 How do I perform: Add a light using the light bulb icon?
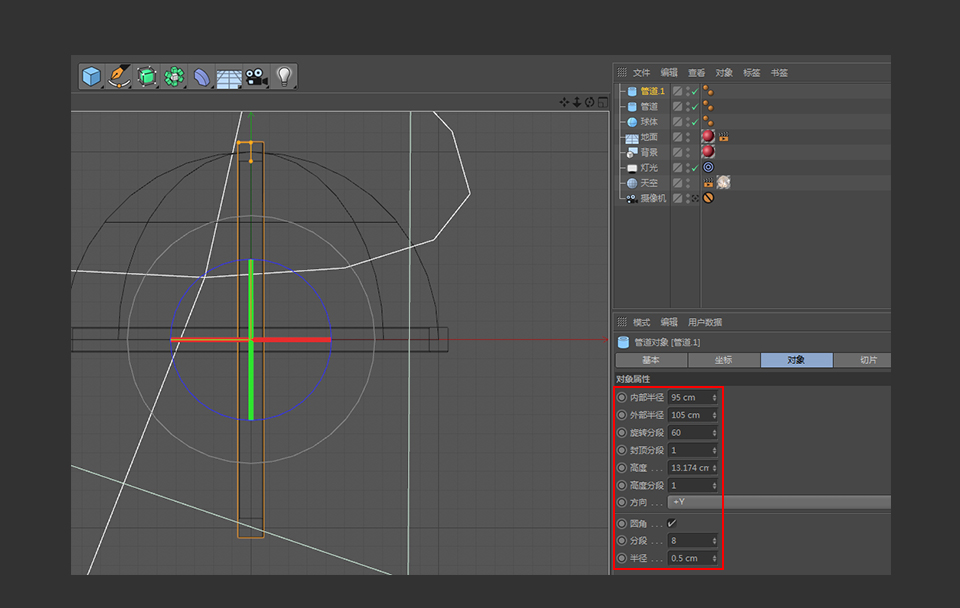[x=283, y=77]
